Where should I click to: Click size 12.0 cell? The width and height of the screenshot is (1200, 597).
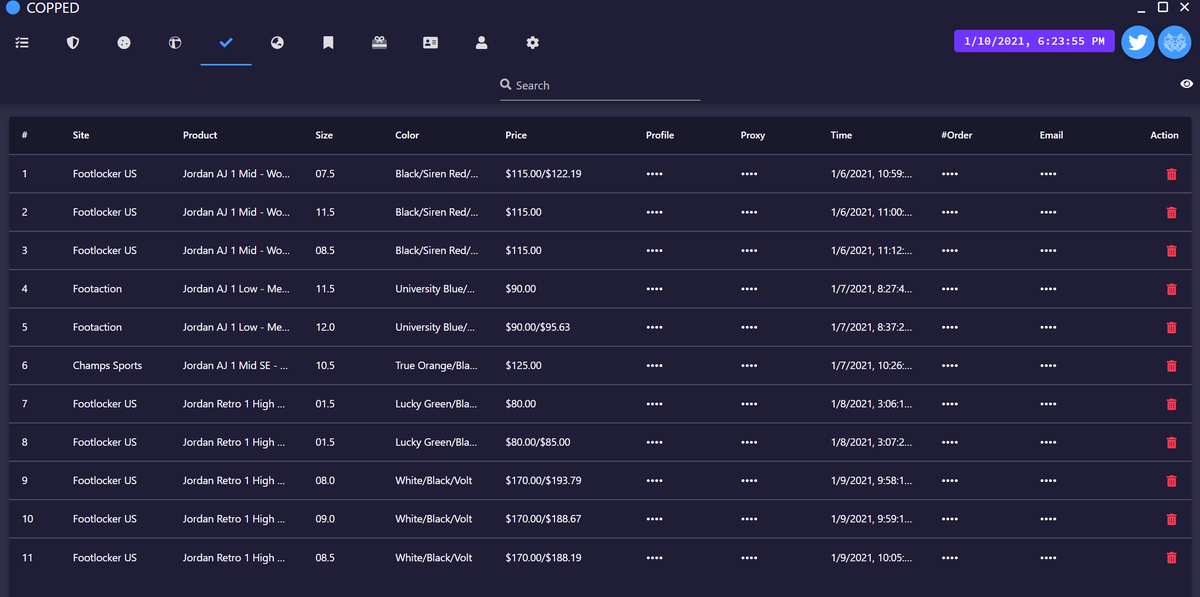[x=325, y=327]
